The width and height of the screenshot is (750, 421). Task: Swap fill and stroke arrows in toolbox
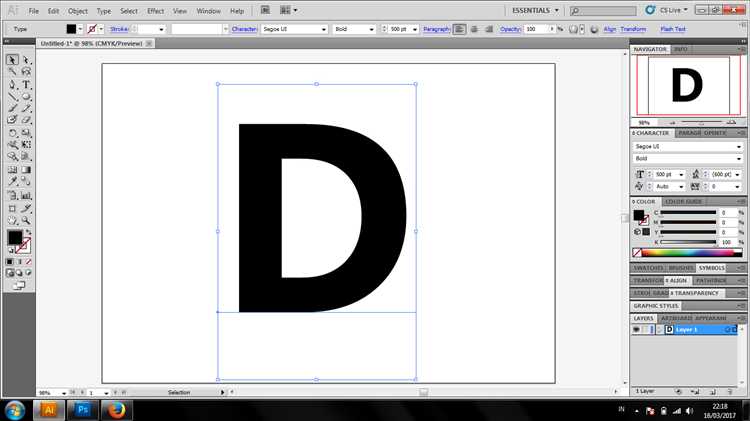tap(28, 232)
